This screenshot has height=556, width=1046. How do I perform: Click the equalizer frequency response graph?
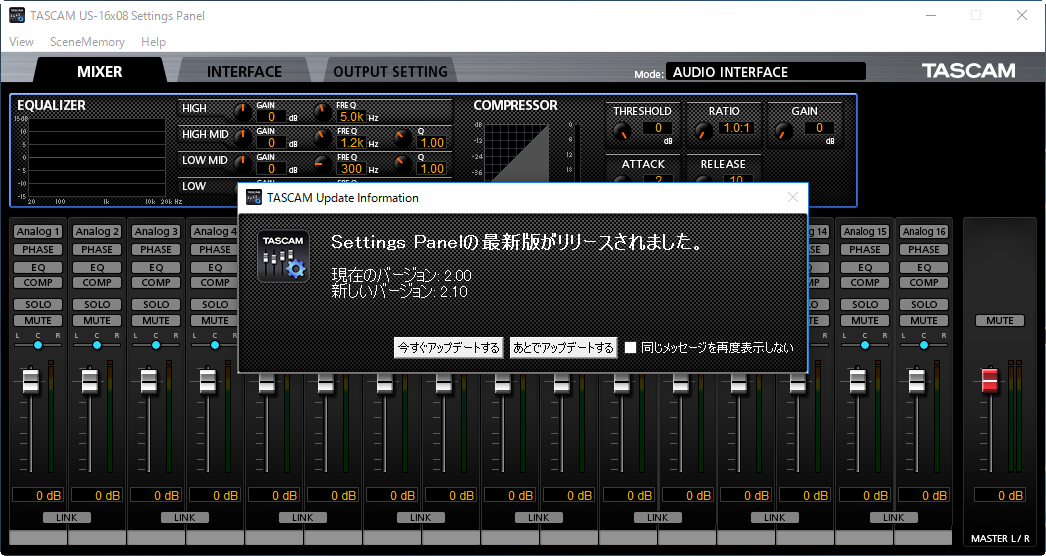click(97, 158)
